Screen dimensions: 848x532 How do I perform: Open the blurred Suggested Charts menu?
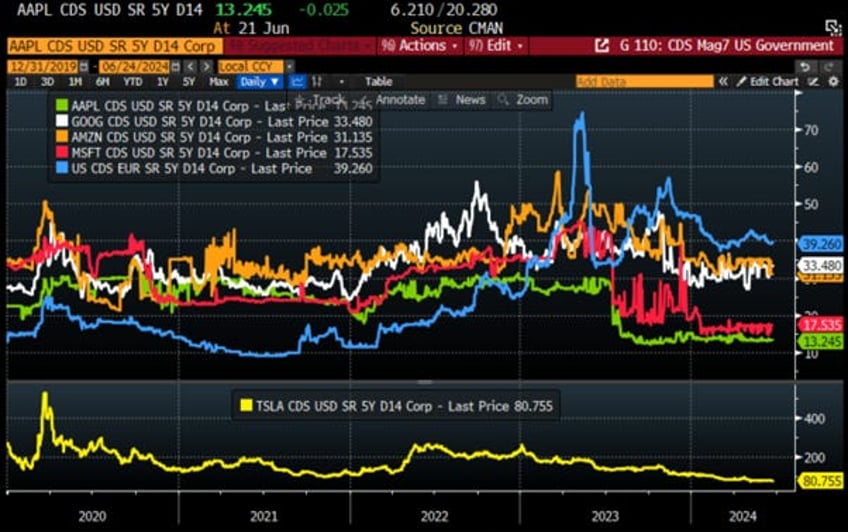pos(299,46)
